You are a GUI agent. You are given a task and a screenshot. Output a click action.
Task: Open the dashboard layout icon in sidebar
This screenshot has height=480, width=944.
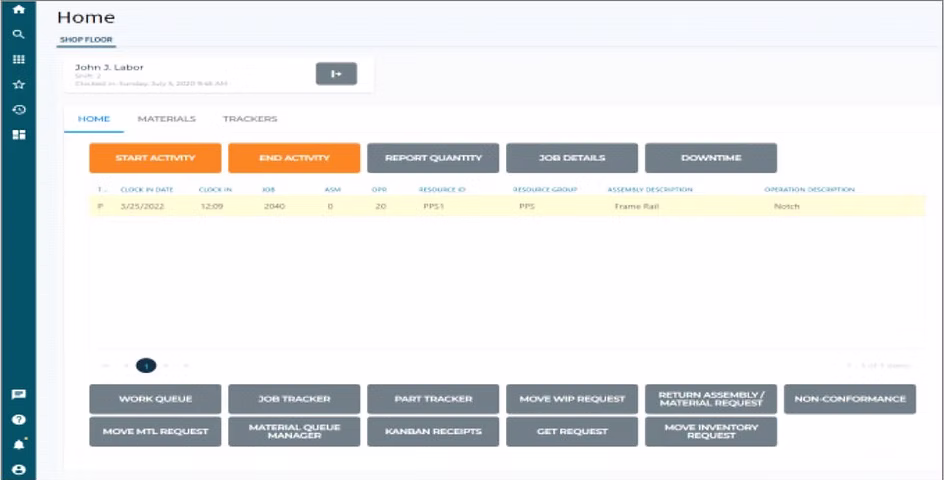(x=19, y=135)
